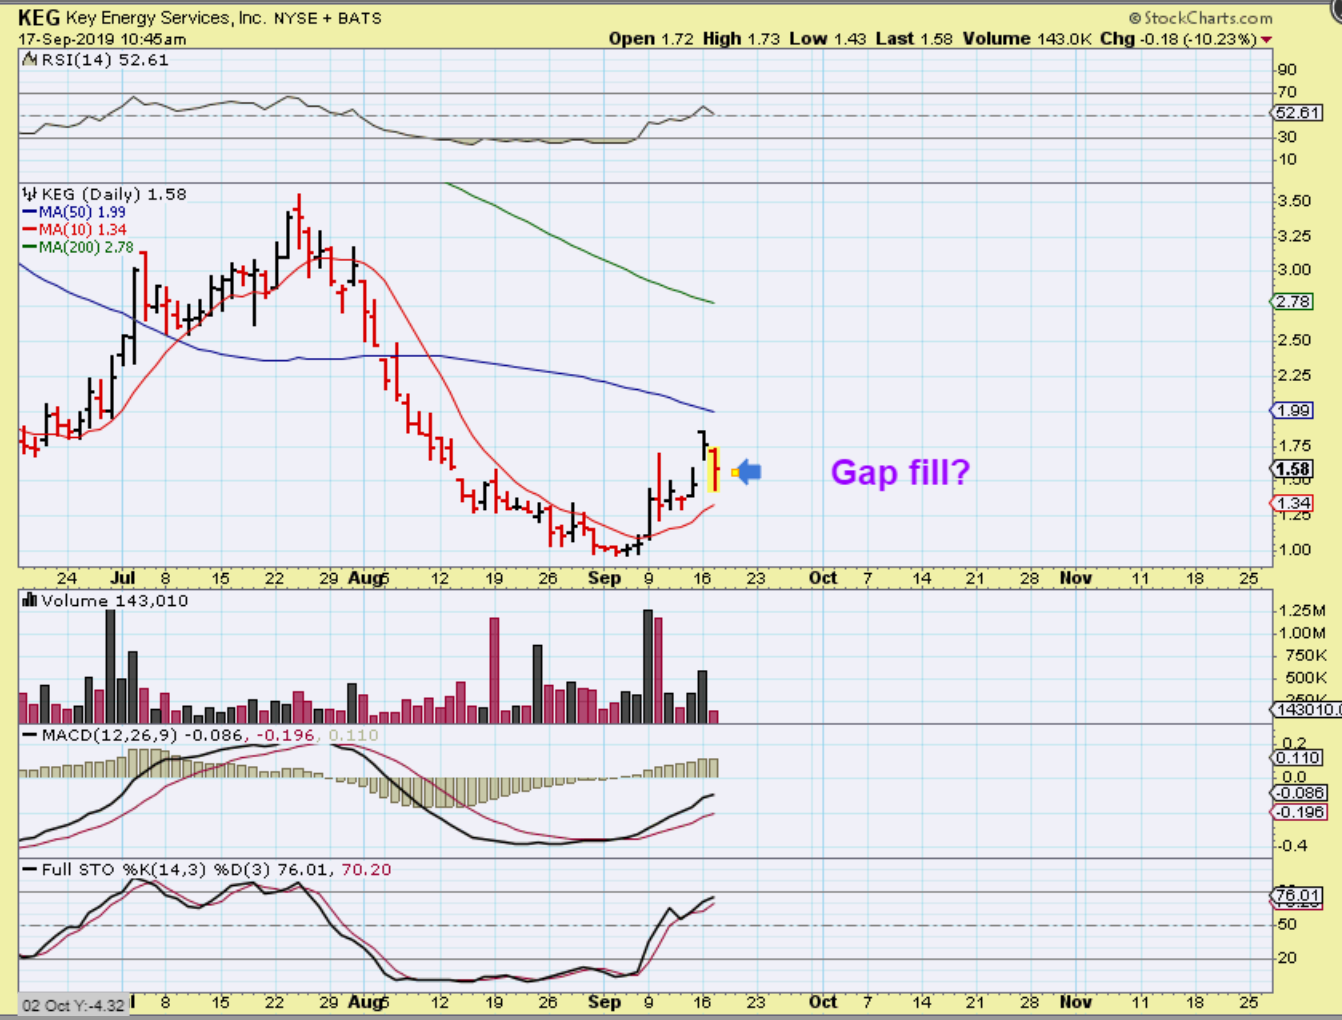This screenshot has height=1020, width=1342.
Task: Click the 2.78 MA(200) axis tag
Action: pyautogui.click(x=1293, y=301)
